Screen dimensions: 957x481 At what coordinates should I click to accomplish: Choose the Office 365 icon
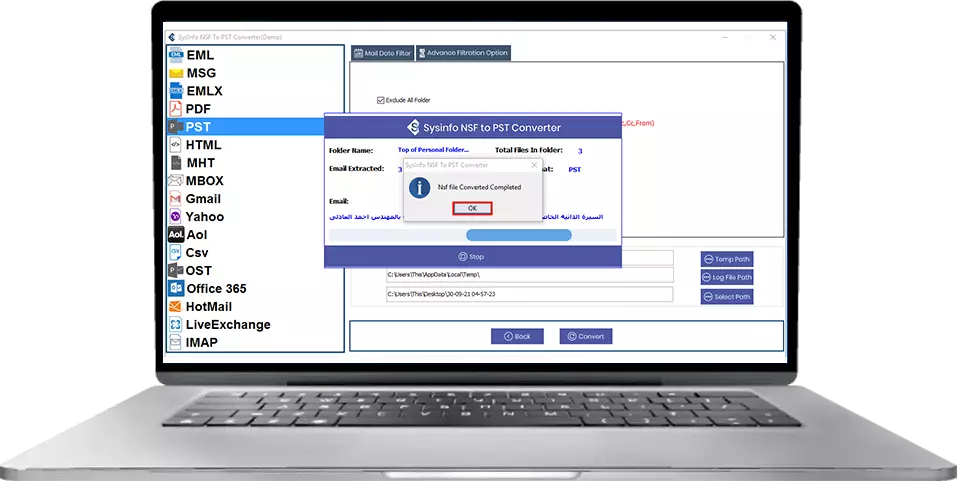[x=176, y=288]
